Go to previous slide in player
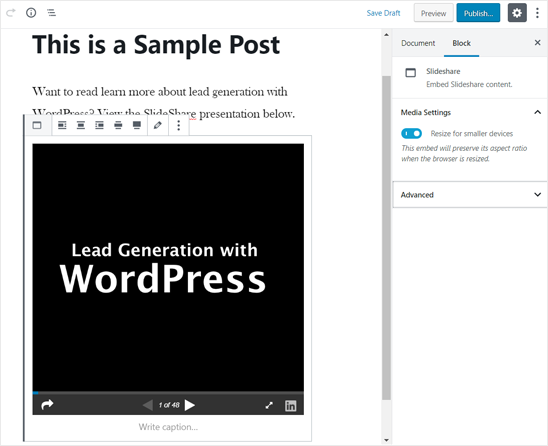This screenshot has height=446, width=548. coord(148,405)
